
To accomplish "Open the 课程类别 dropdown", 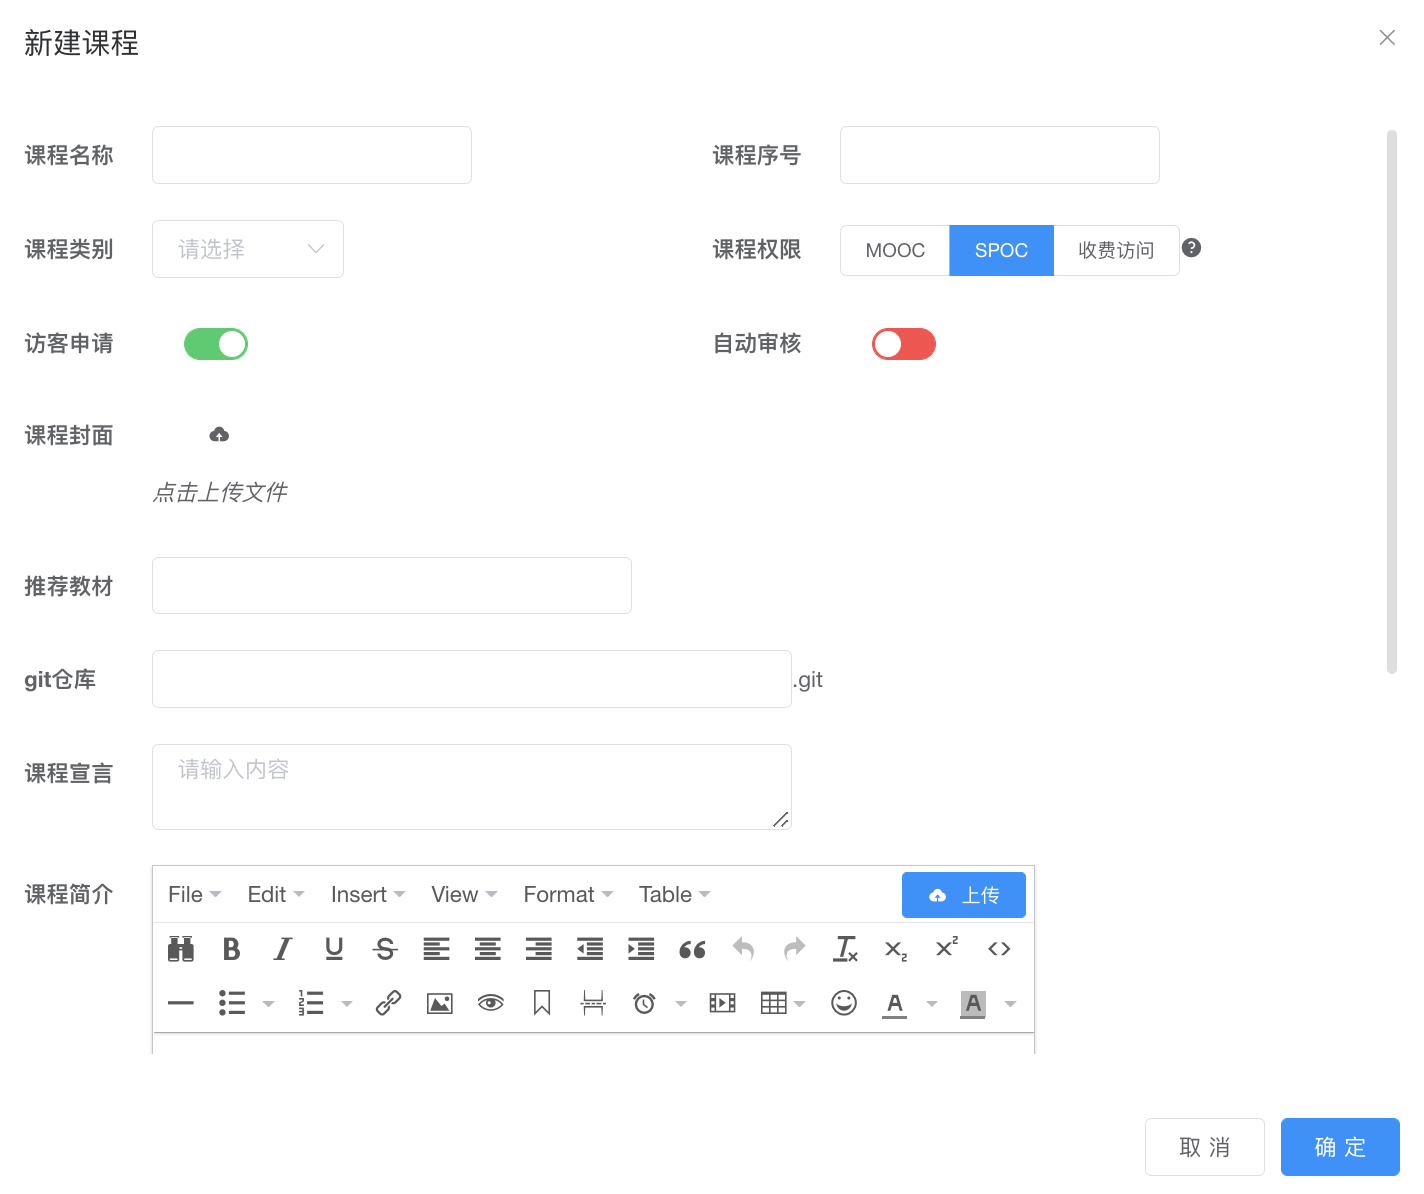I will (248, 249).
